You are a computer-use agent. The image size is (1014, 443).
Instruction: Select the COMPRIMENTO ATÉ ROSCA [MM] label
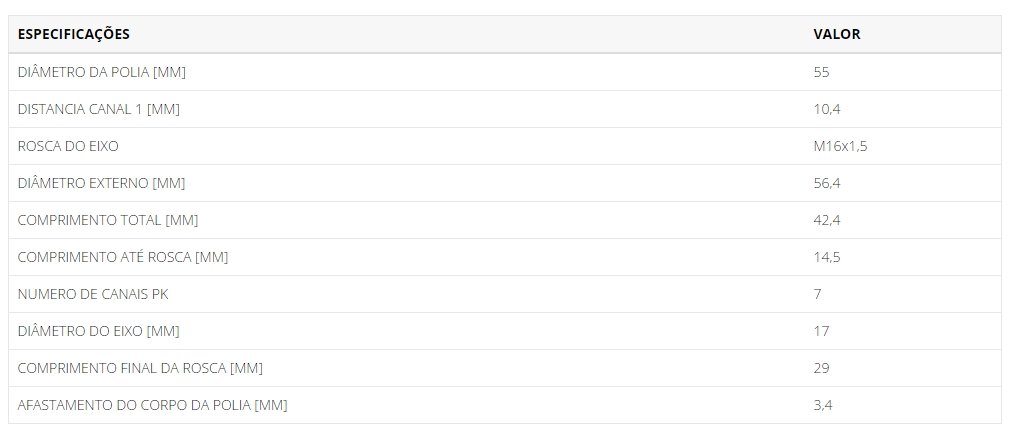(123, 257)
